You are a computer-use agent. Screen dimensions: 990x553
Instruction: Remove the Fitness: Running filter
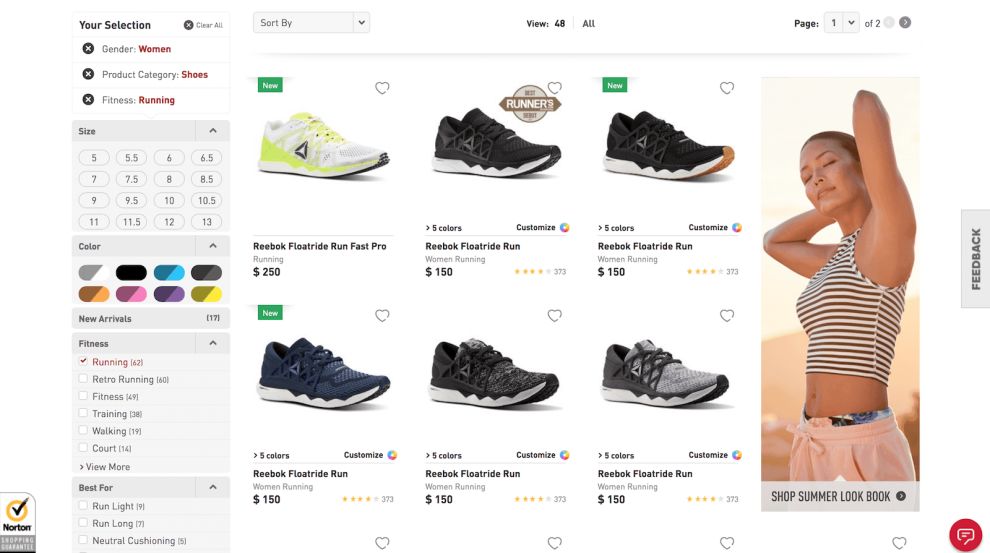[x=88, y=100]
